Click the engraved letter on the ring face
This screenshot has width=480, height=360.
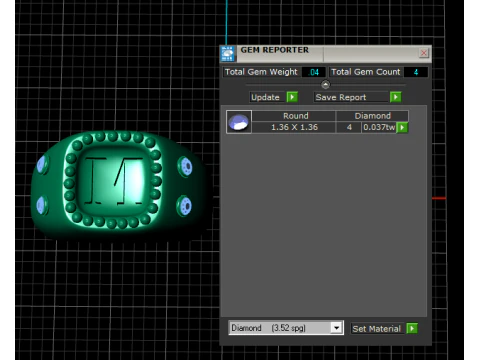pos(114,180)
